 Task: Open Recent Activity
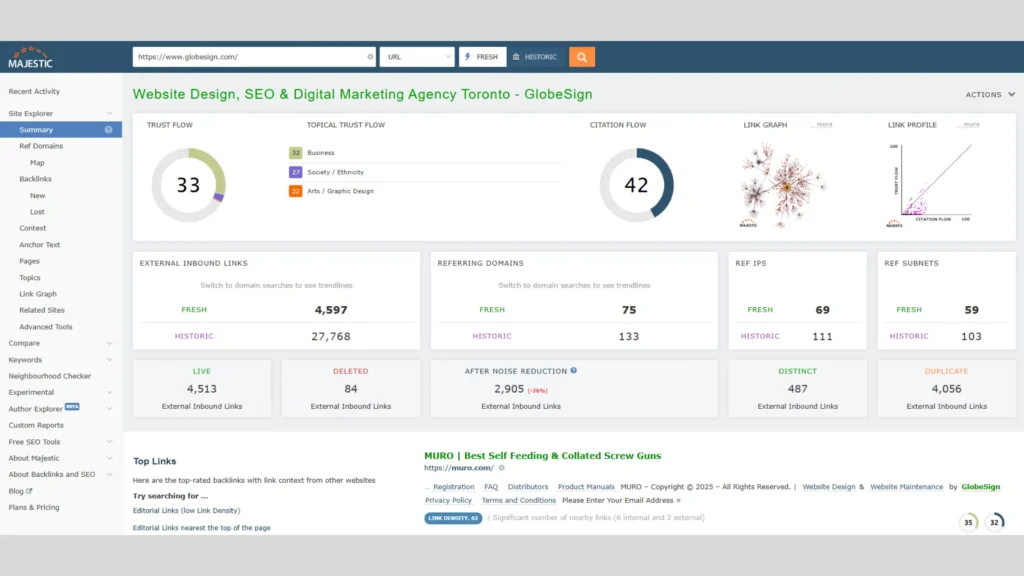[34, 91]
